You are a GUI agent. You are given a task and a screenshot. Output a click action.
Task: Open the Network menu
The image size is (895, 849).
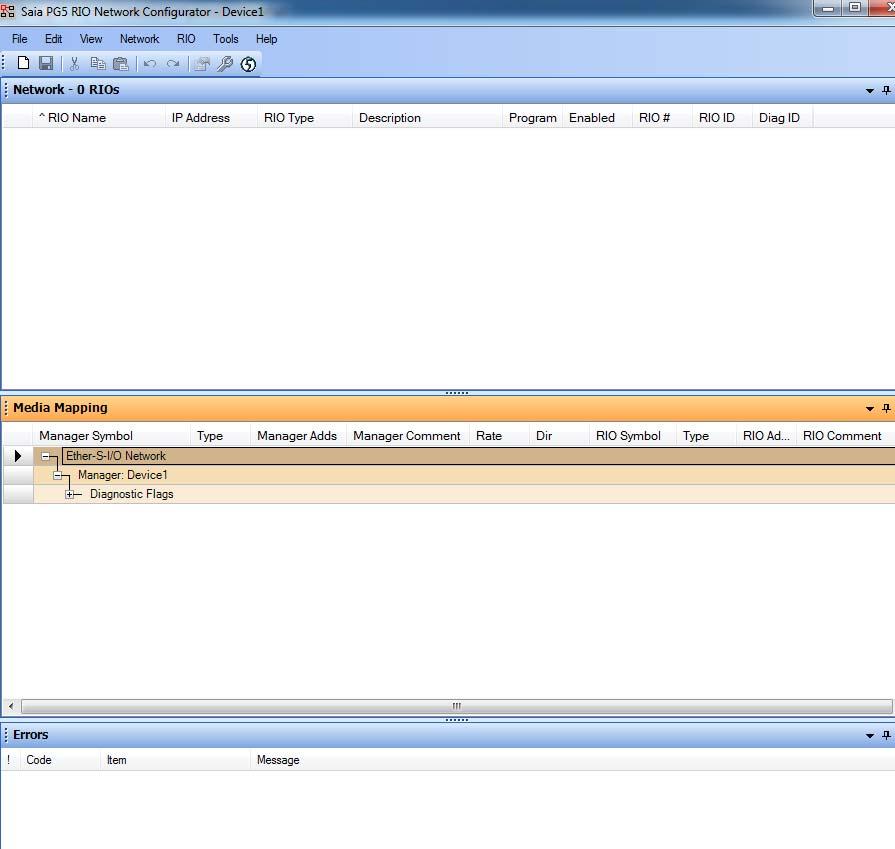coord(139,39)
